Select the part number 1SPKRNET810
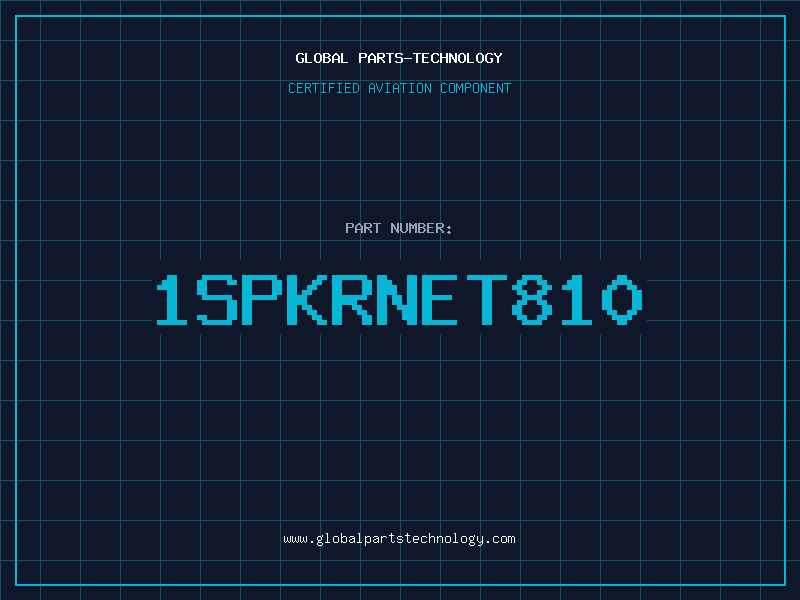800x600 pixels. tap(399, 299)
